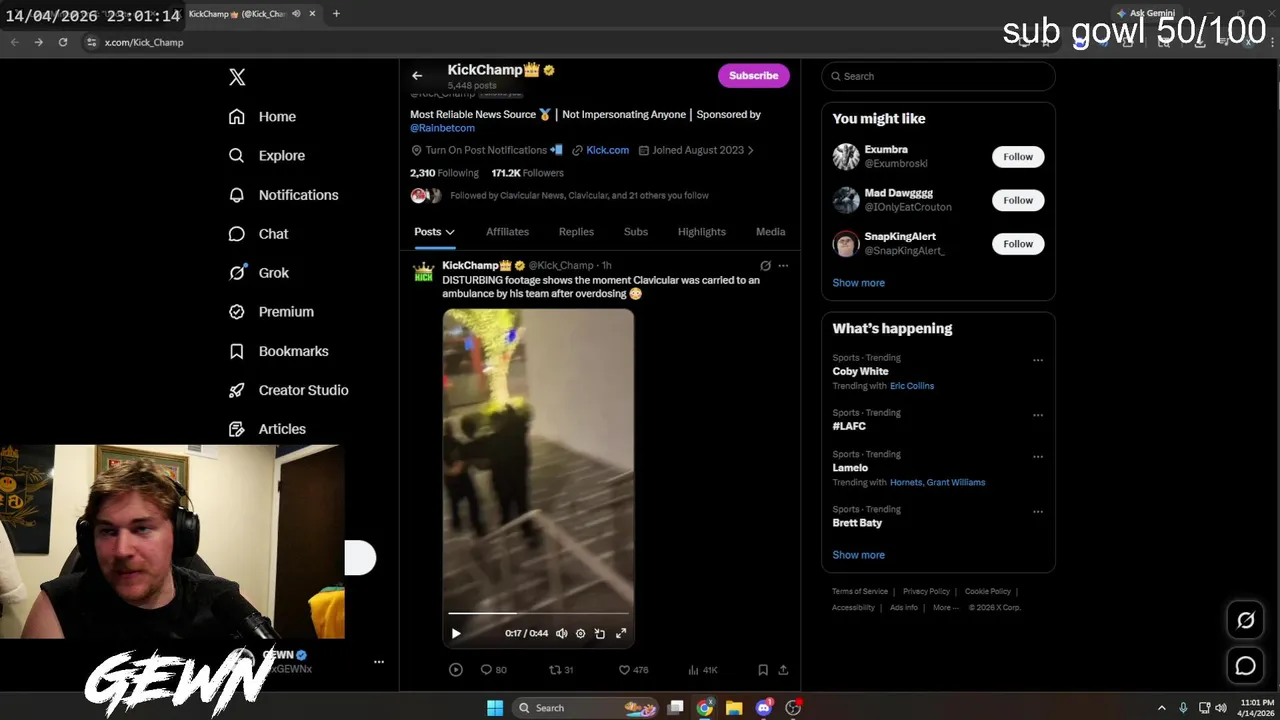Open video settings gear
The height and width of the screenshot is (720, 1280).
(x=580, y=633)
